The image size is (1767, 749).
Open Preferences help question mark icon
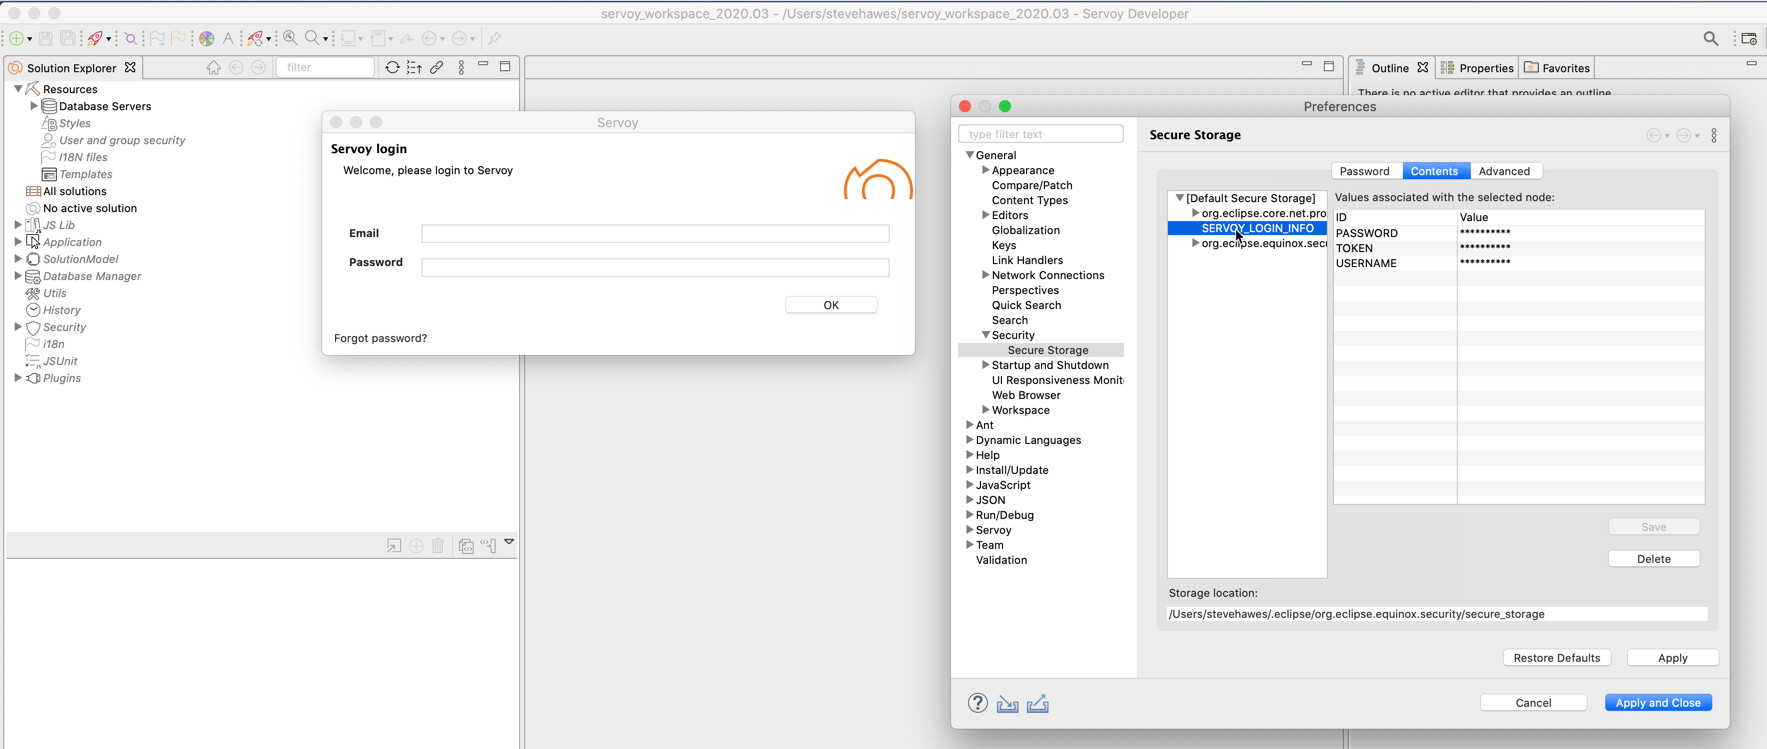[978, 703]
